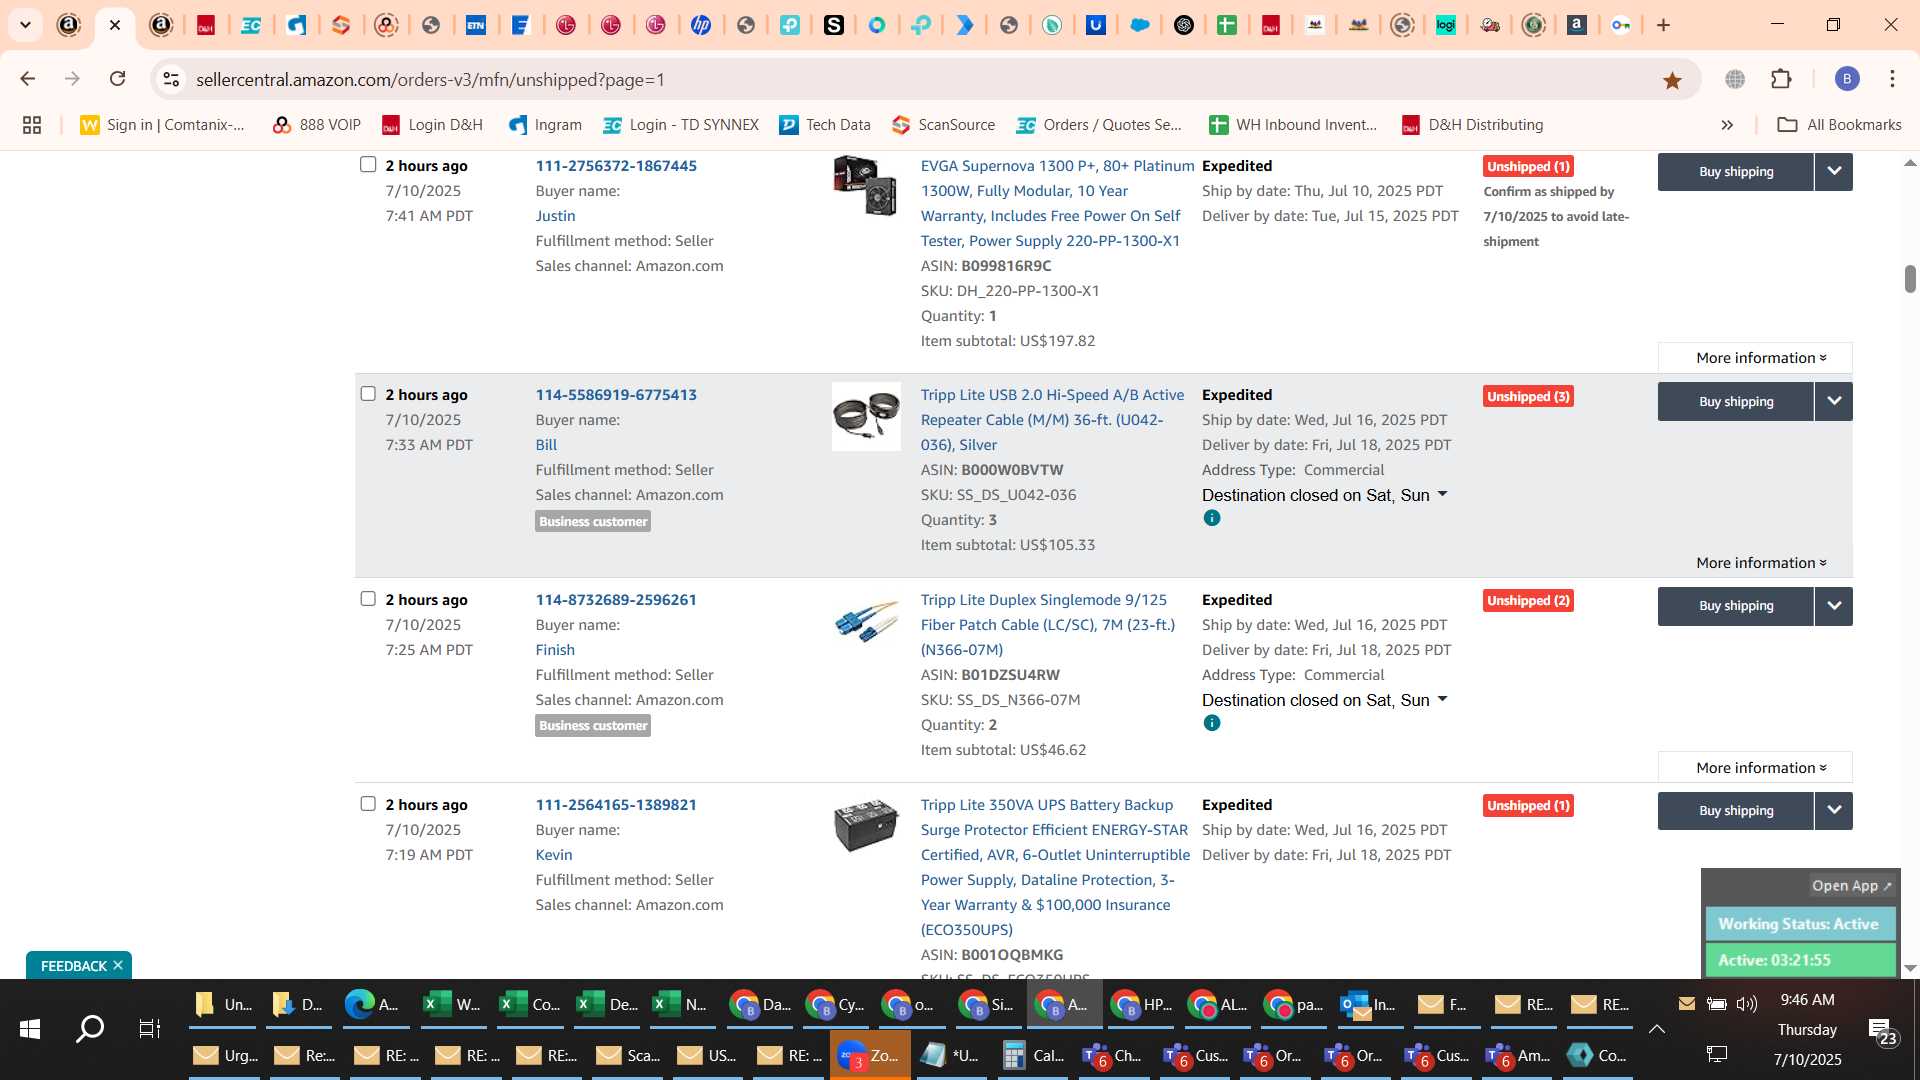Image resolution: width=1920 pixels, height=1080 pixels.
Task: Open Login D&H bookmark
Action: (432, 125)
